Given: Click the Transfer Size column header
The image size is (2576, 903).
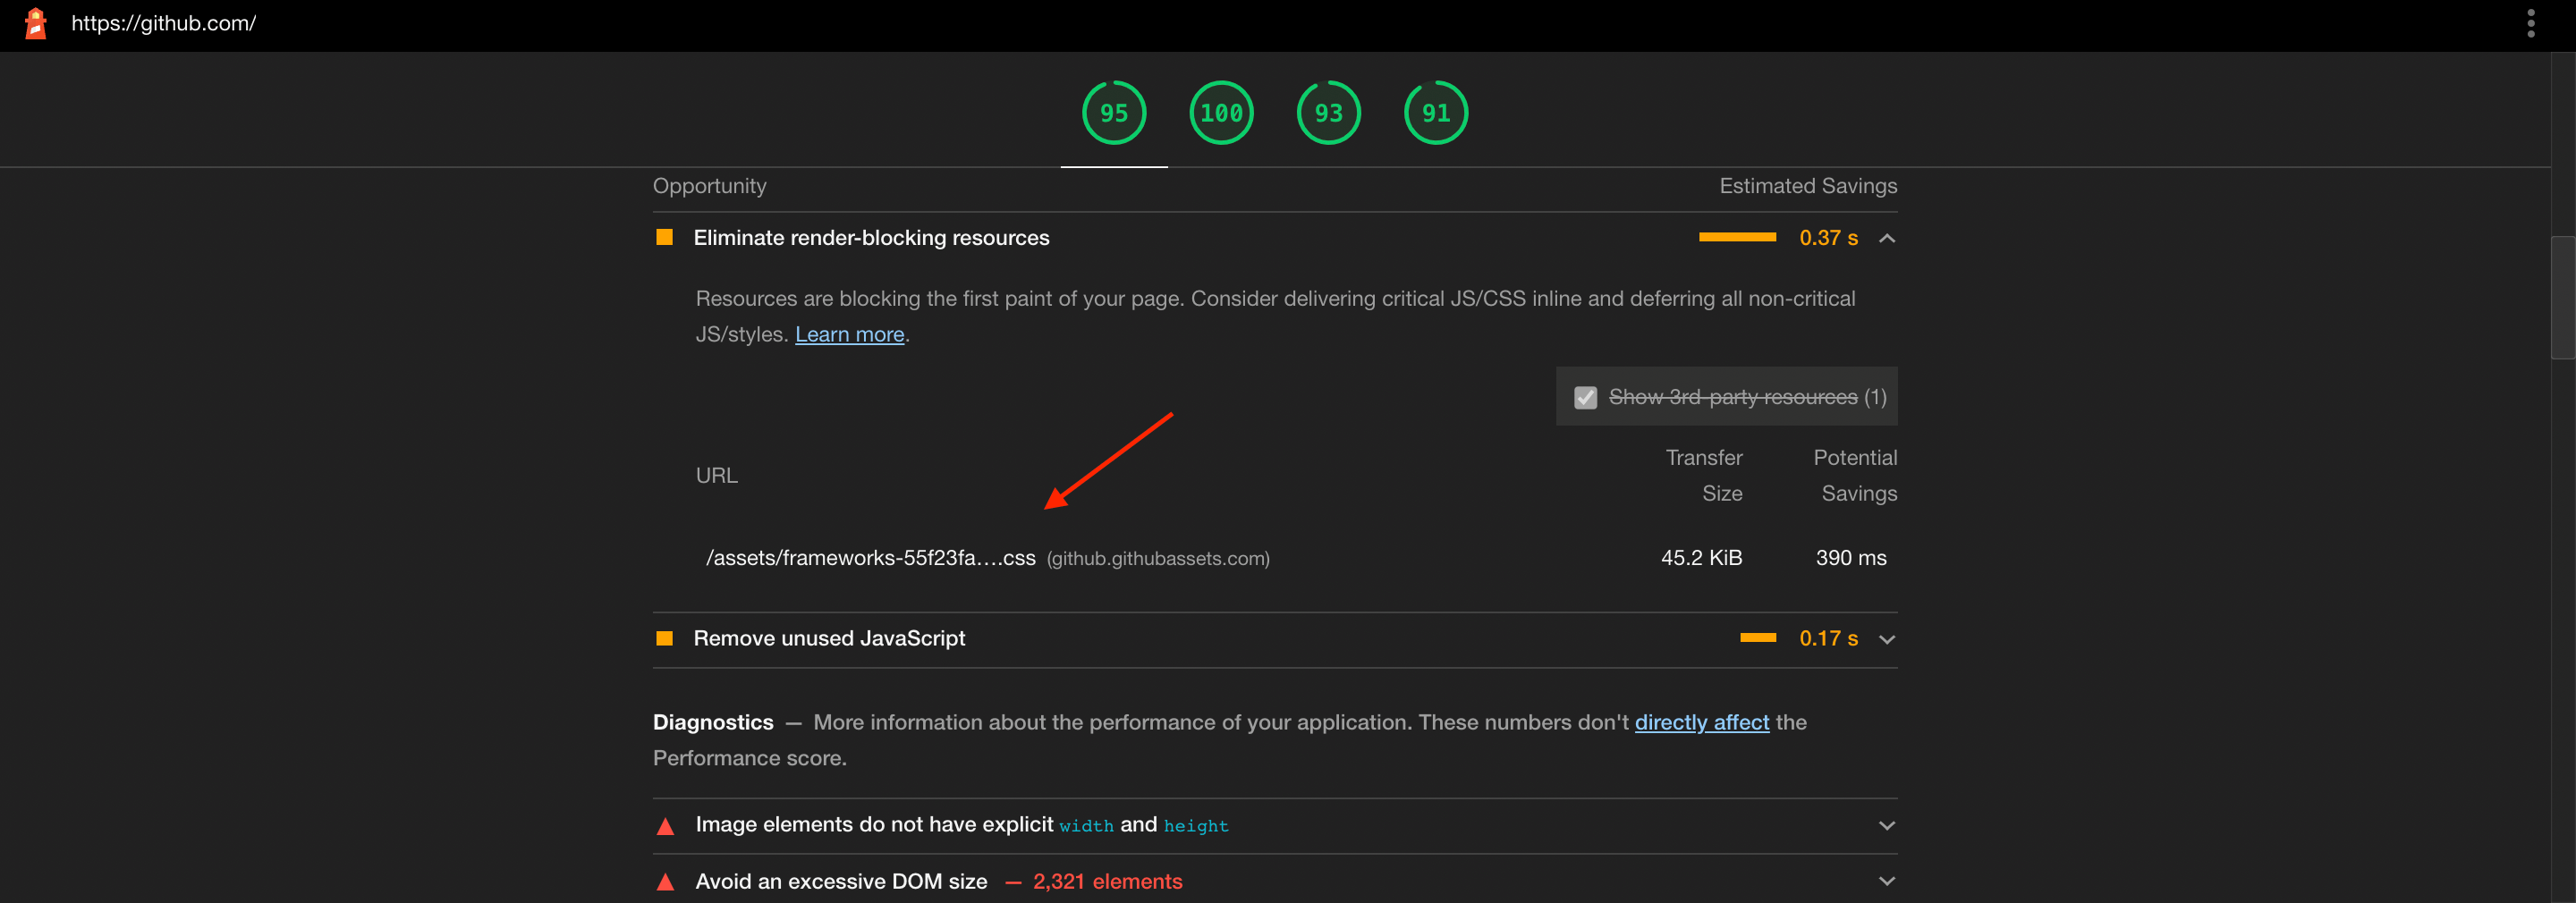Looking at the screenshot, I should point(1704,475).
